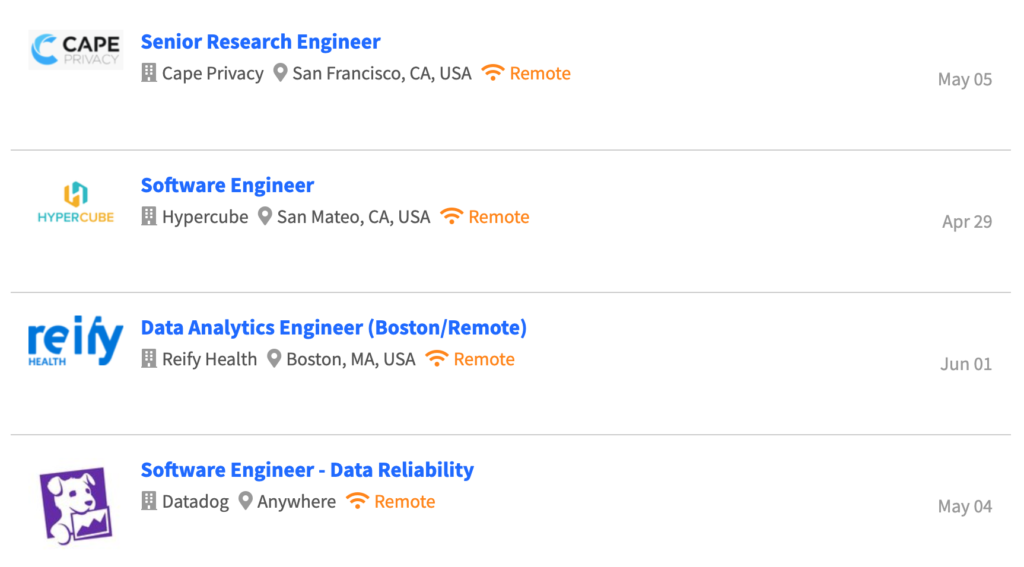The width and height of the screenshot is (1024, 567).
Task: Click the wifi Remote icon for Cape Privacy
Action: tap(493, 72)
